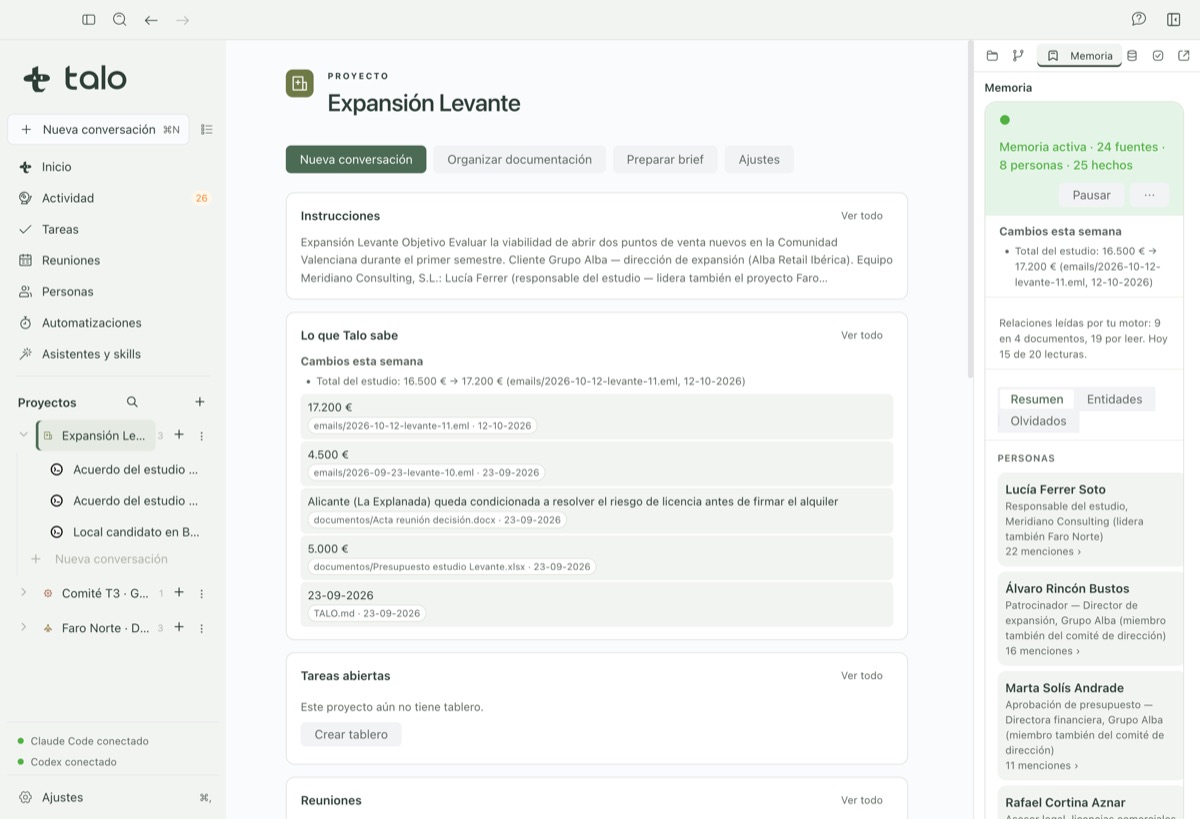Click Crear tablero button
Screen dimensions: 1200x819
click(351, 734)
